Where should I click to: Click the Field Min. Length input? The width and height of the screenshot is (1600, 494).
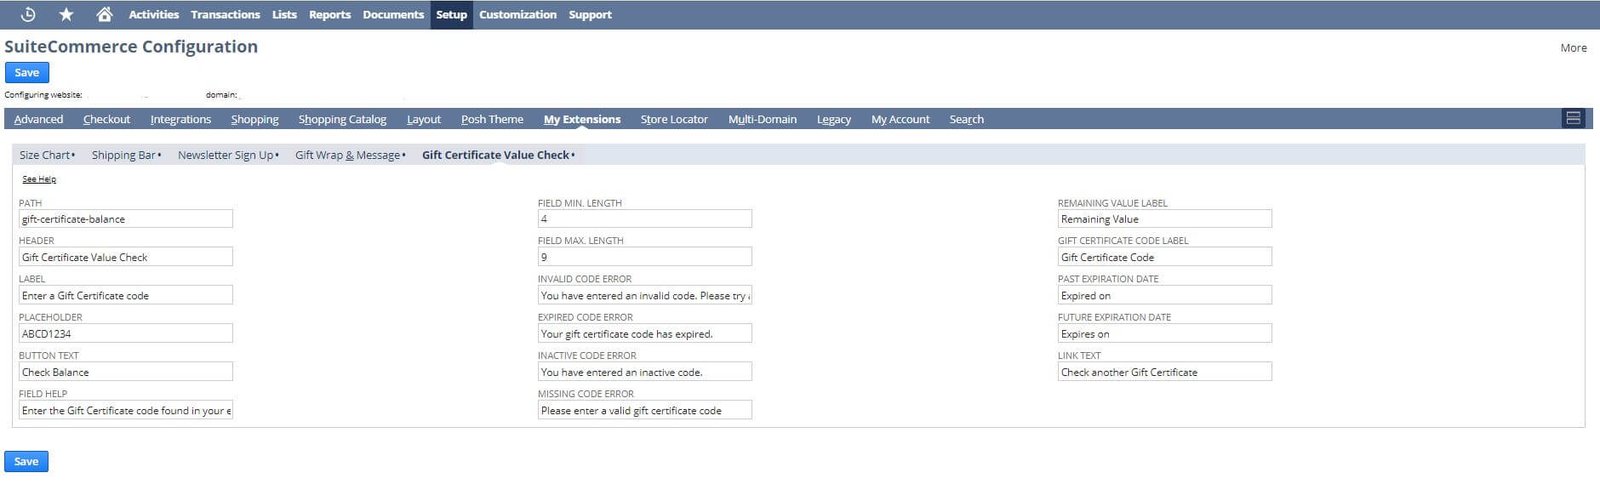645,219
